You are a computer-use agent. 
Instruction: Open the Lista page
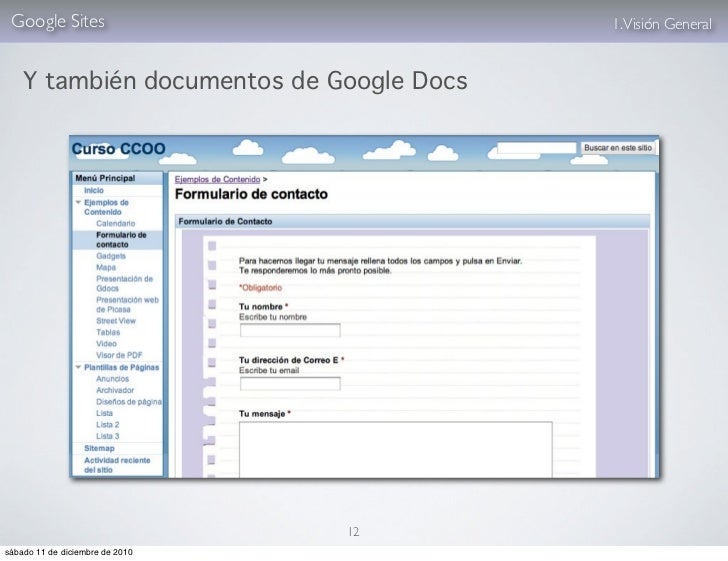tap(104, 413)
